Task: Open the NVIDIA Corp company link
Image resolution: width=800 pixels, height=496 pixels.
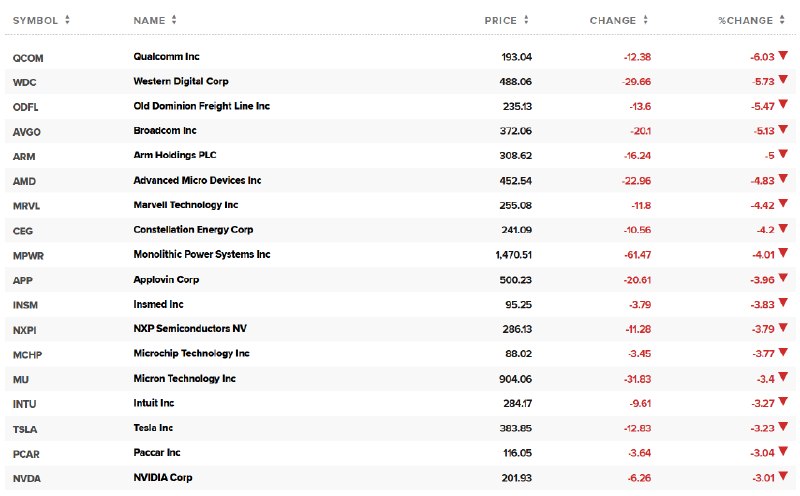Action: click(x=163, y=477)
